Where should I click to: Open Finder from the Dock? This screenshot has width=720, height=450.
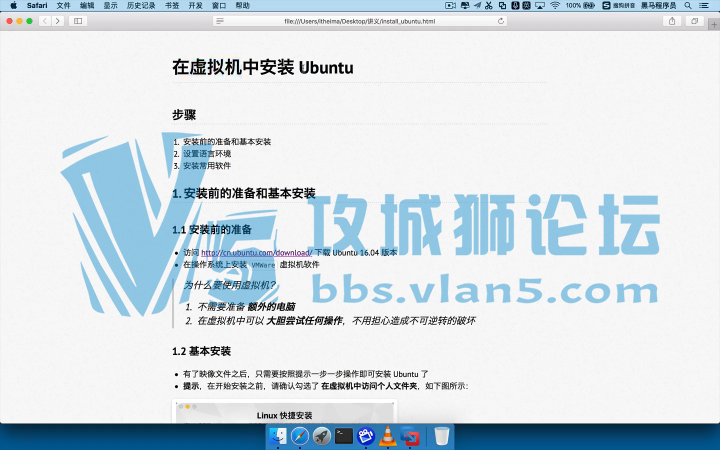pyautogui.click(x=278, y=436)
